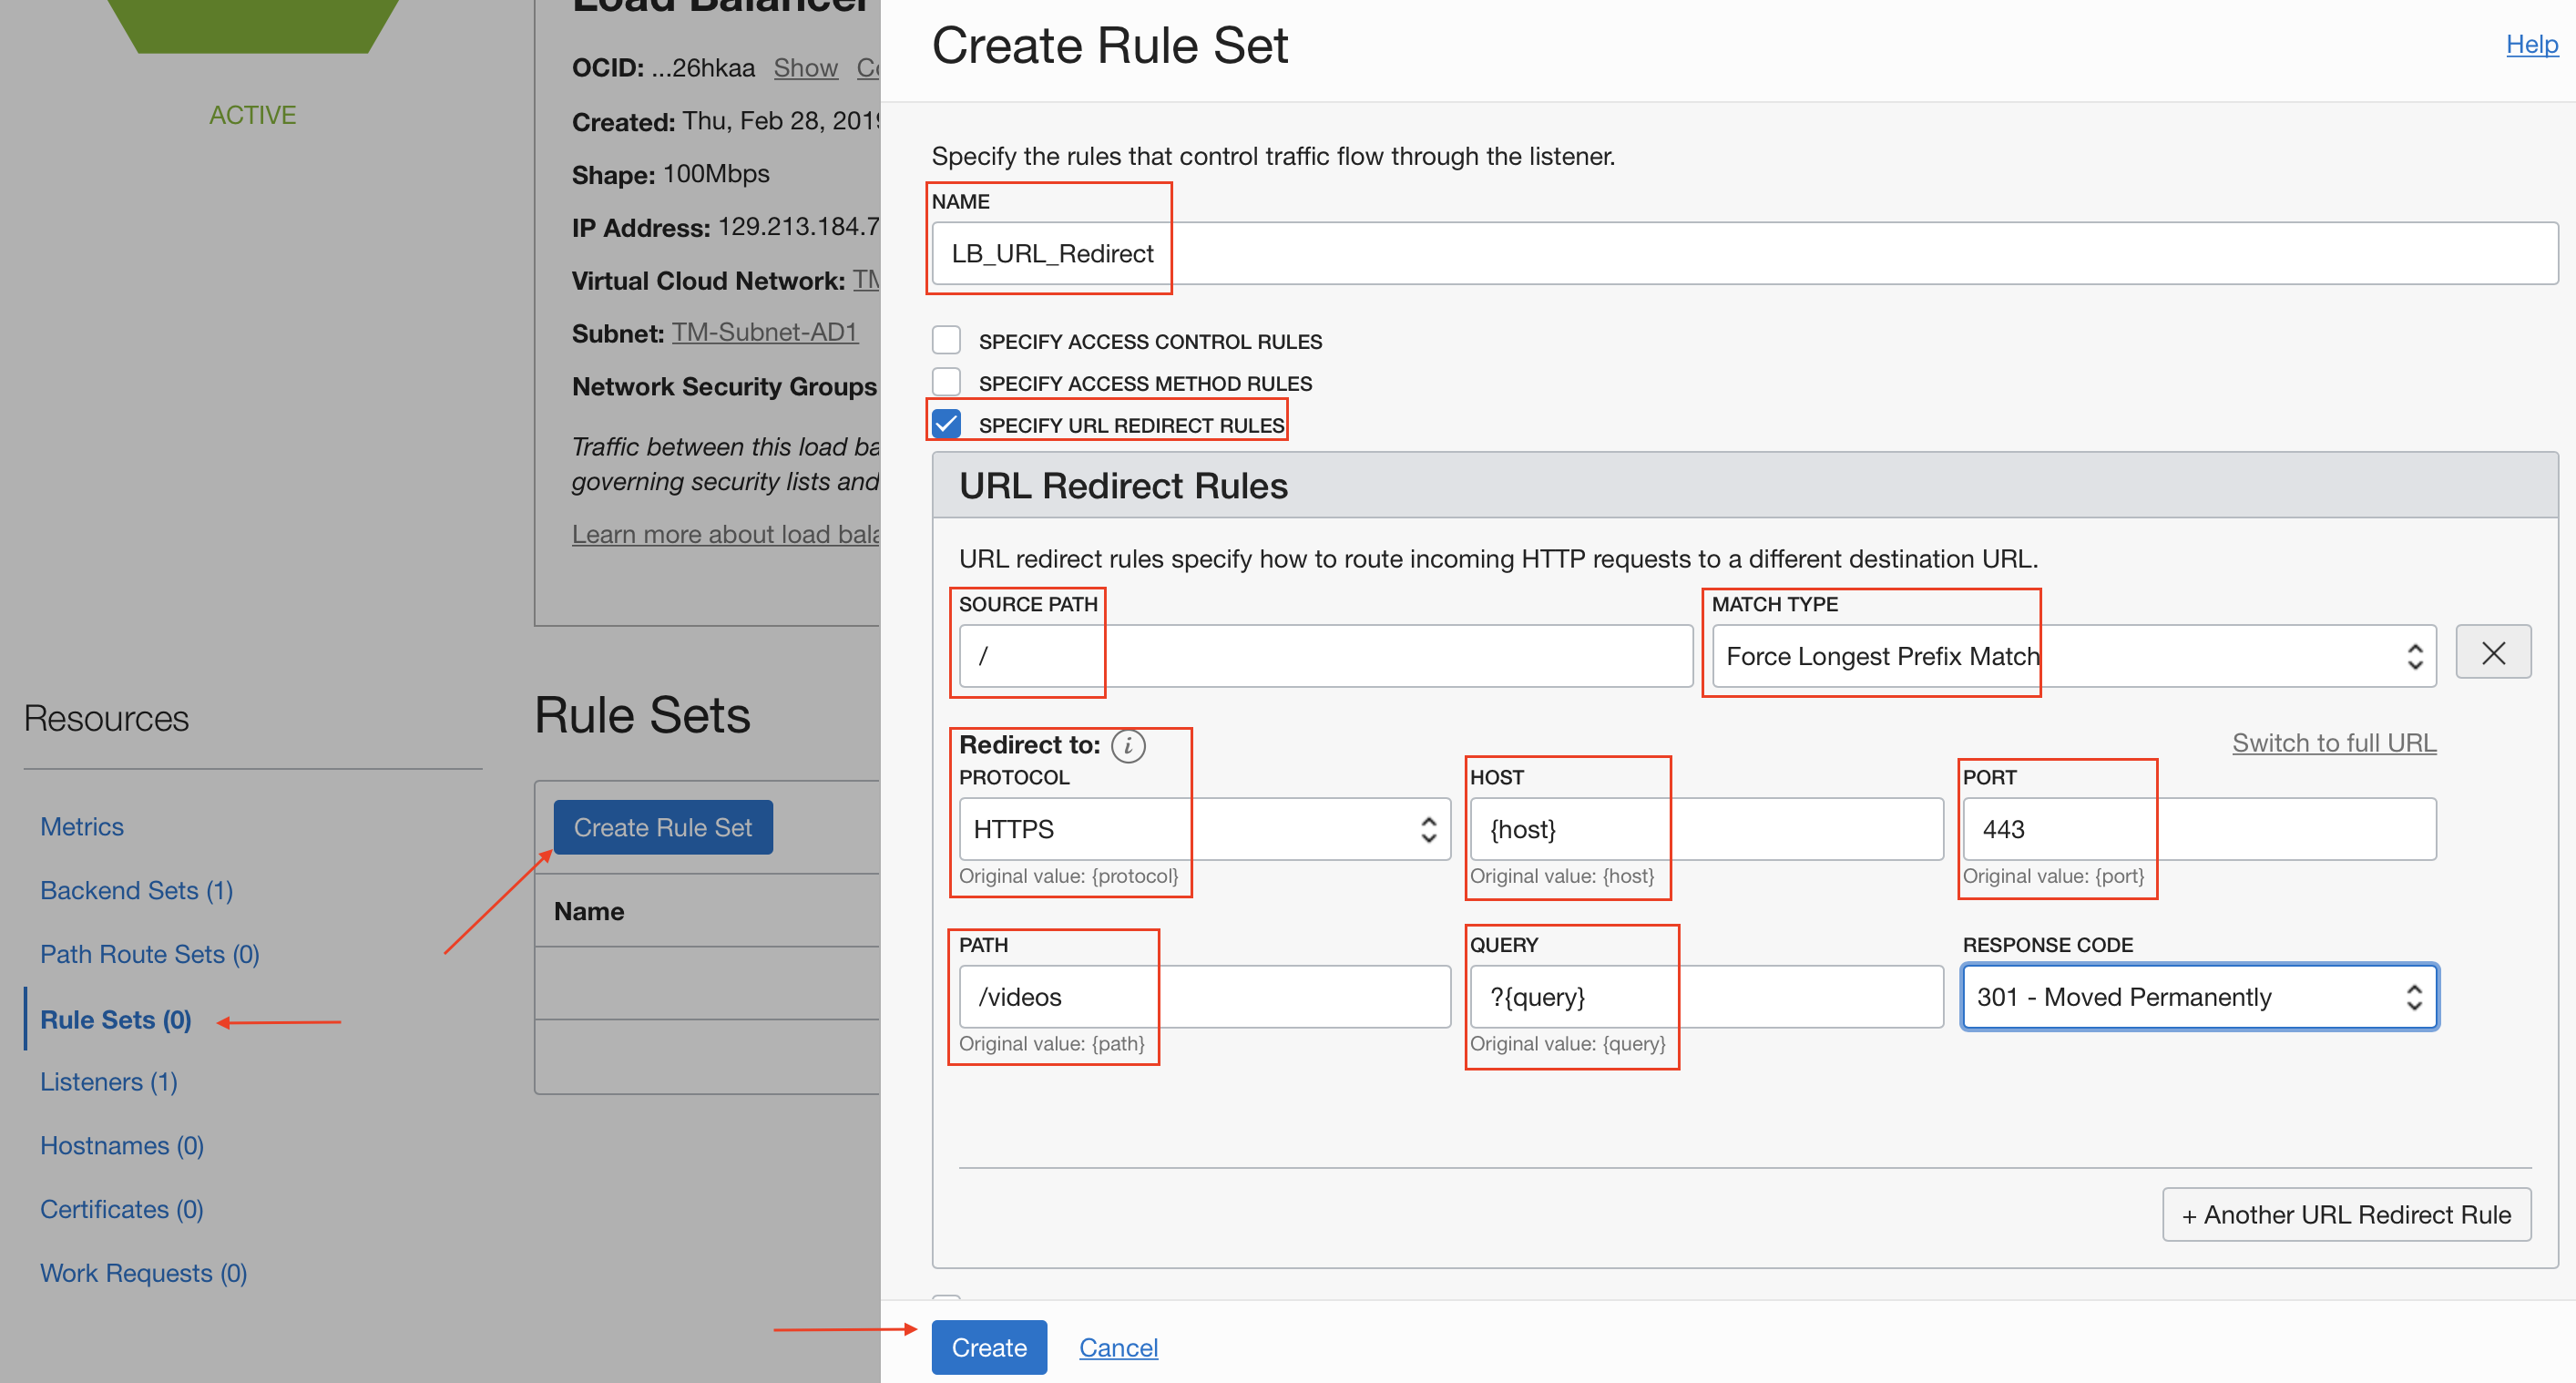This screenshot has height=1383, width=2576.
Task: Open Path Route Sets (0) section
Action: point(149,953)
